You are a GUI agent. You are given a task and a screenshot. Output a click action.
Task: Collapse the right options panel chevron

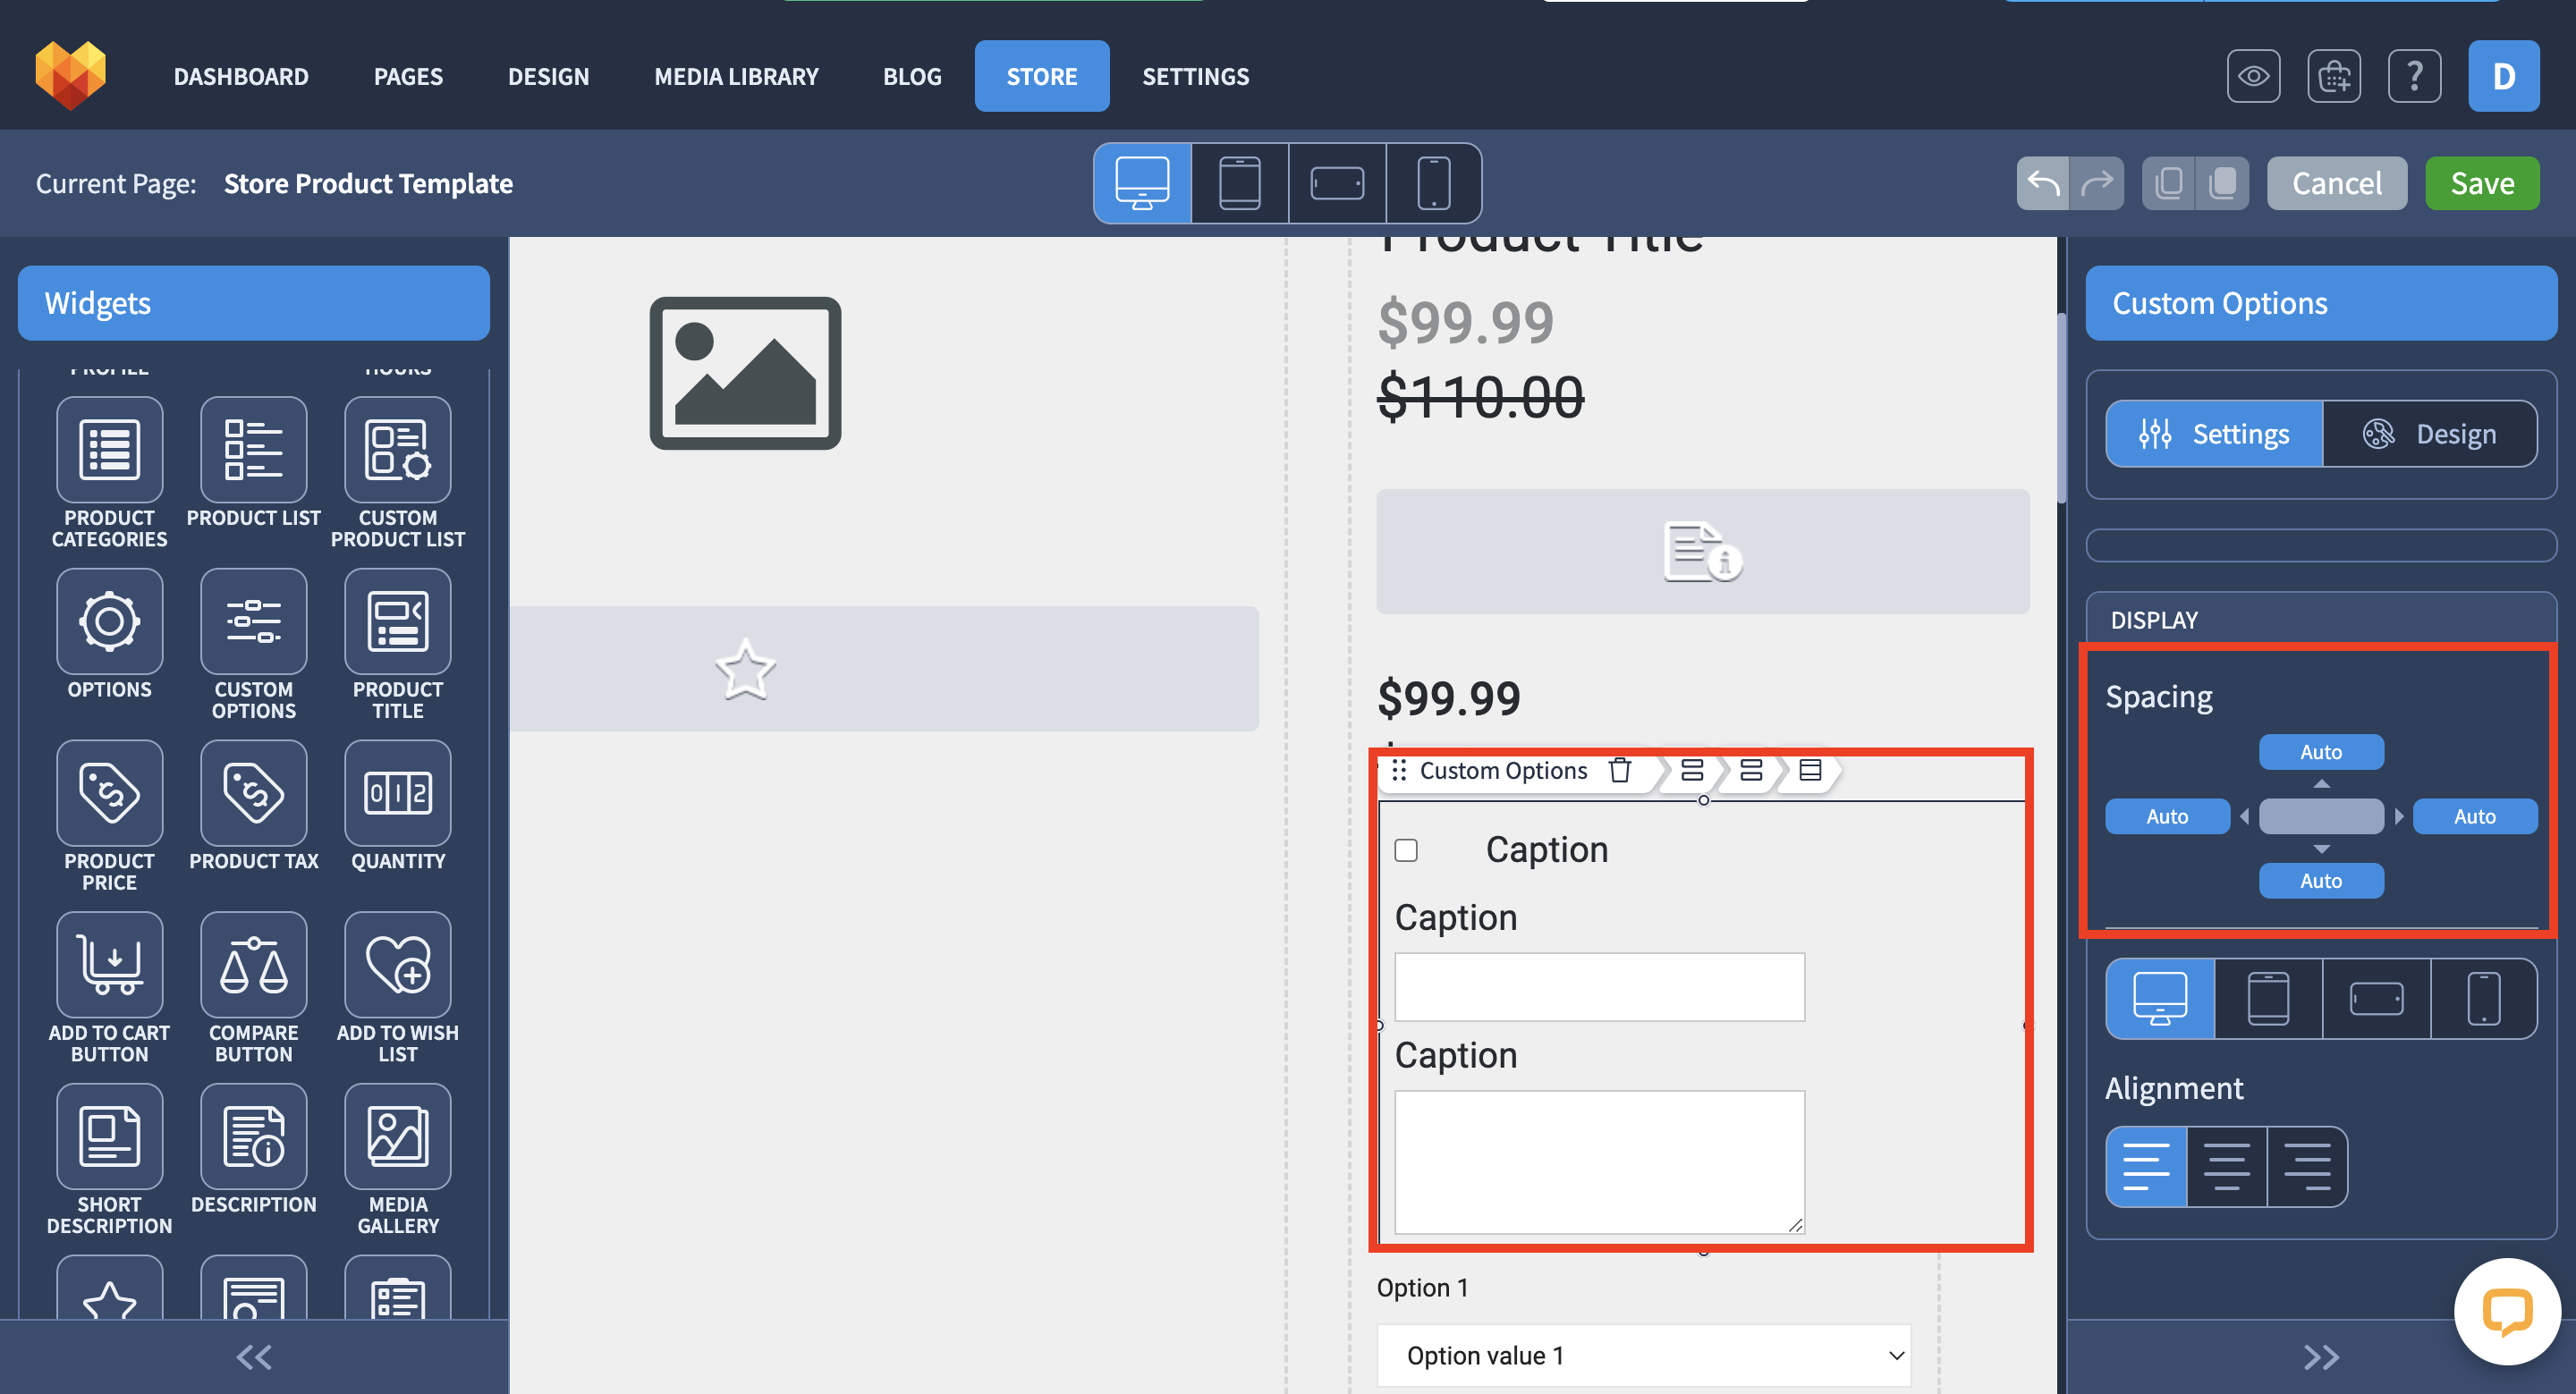[2321, 1357]
